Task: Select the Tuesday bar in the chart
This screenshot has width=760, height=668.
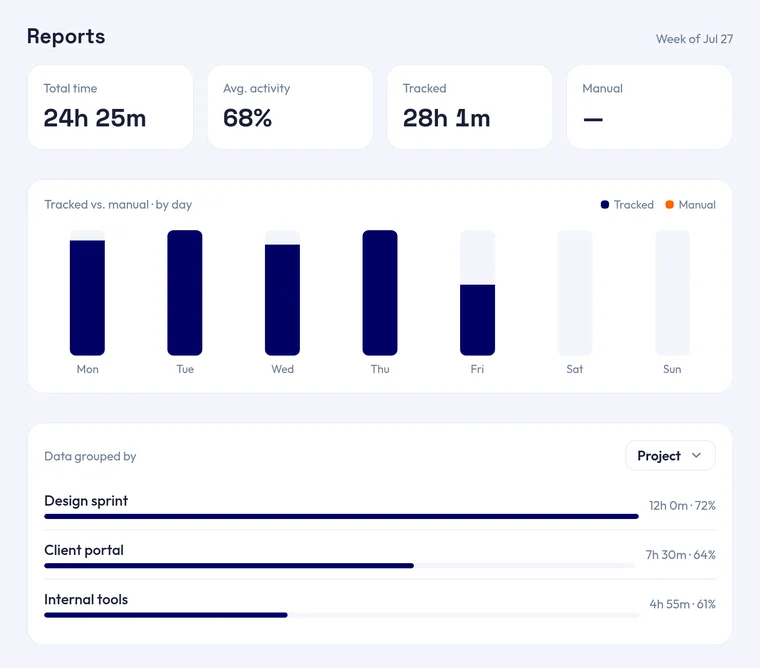Action: click(185, 293)
